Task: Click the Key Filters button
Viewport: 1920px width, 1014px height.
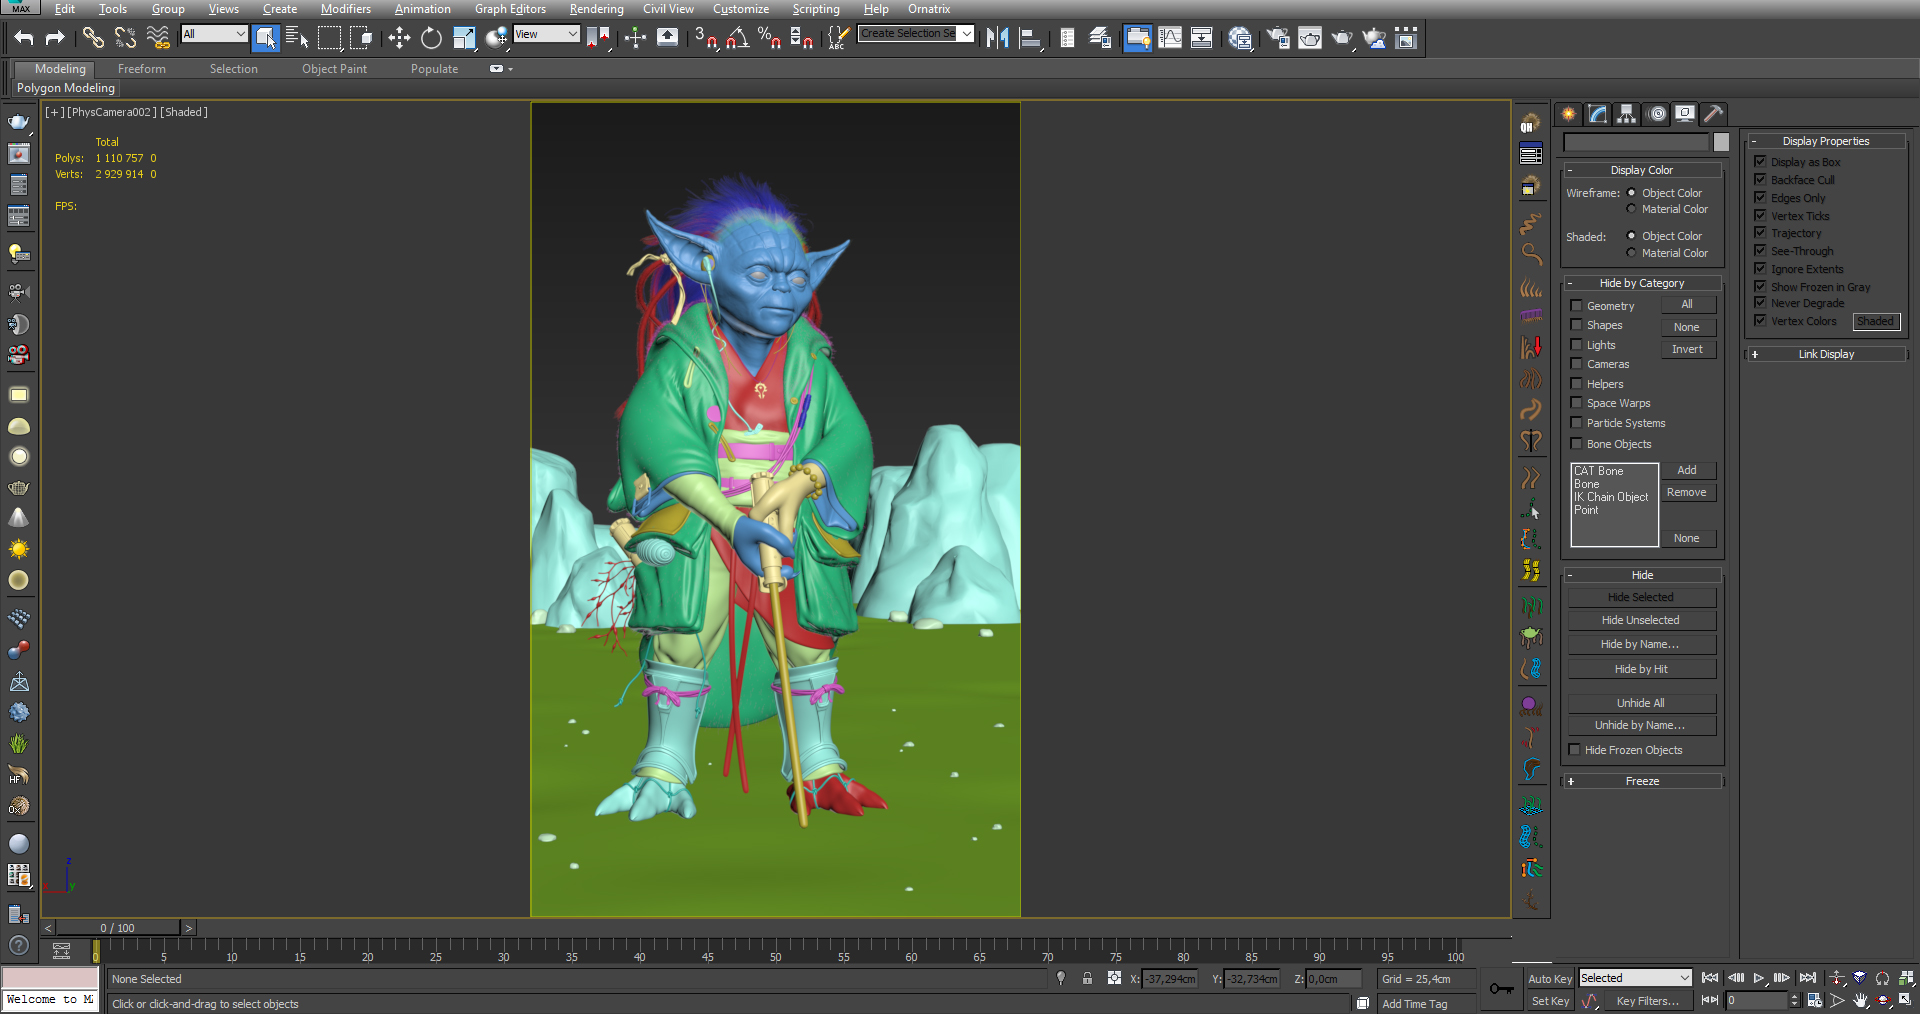Action: coord(1648,1001)
